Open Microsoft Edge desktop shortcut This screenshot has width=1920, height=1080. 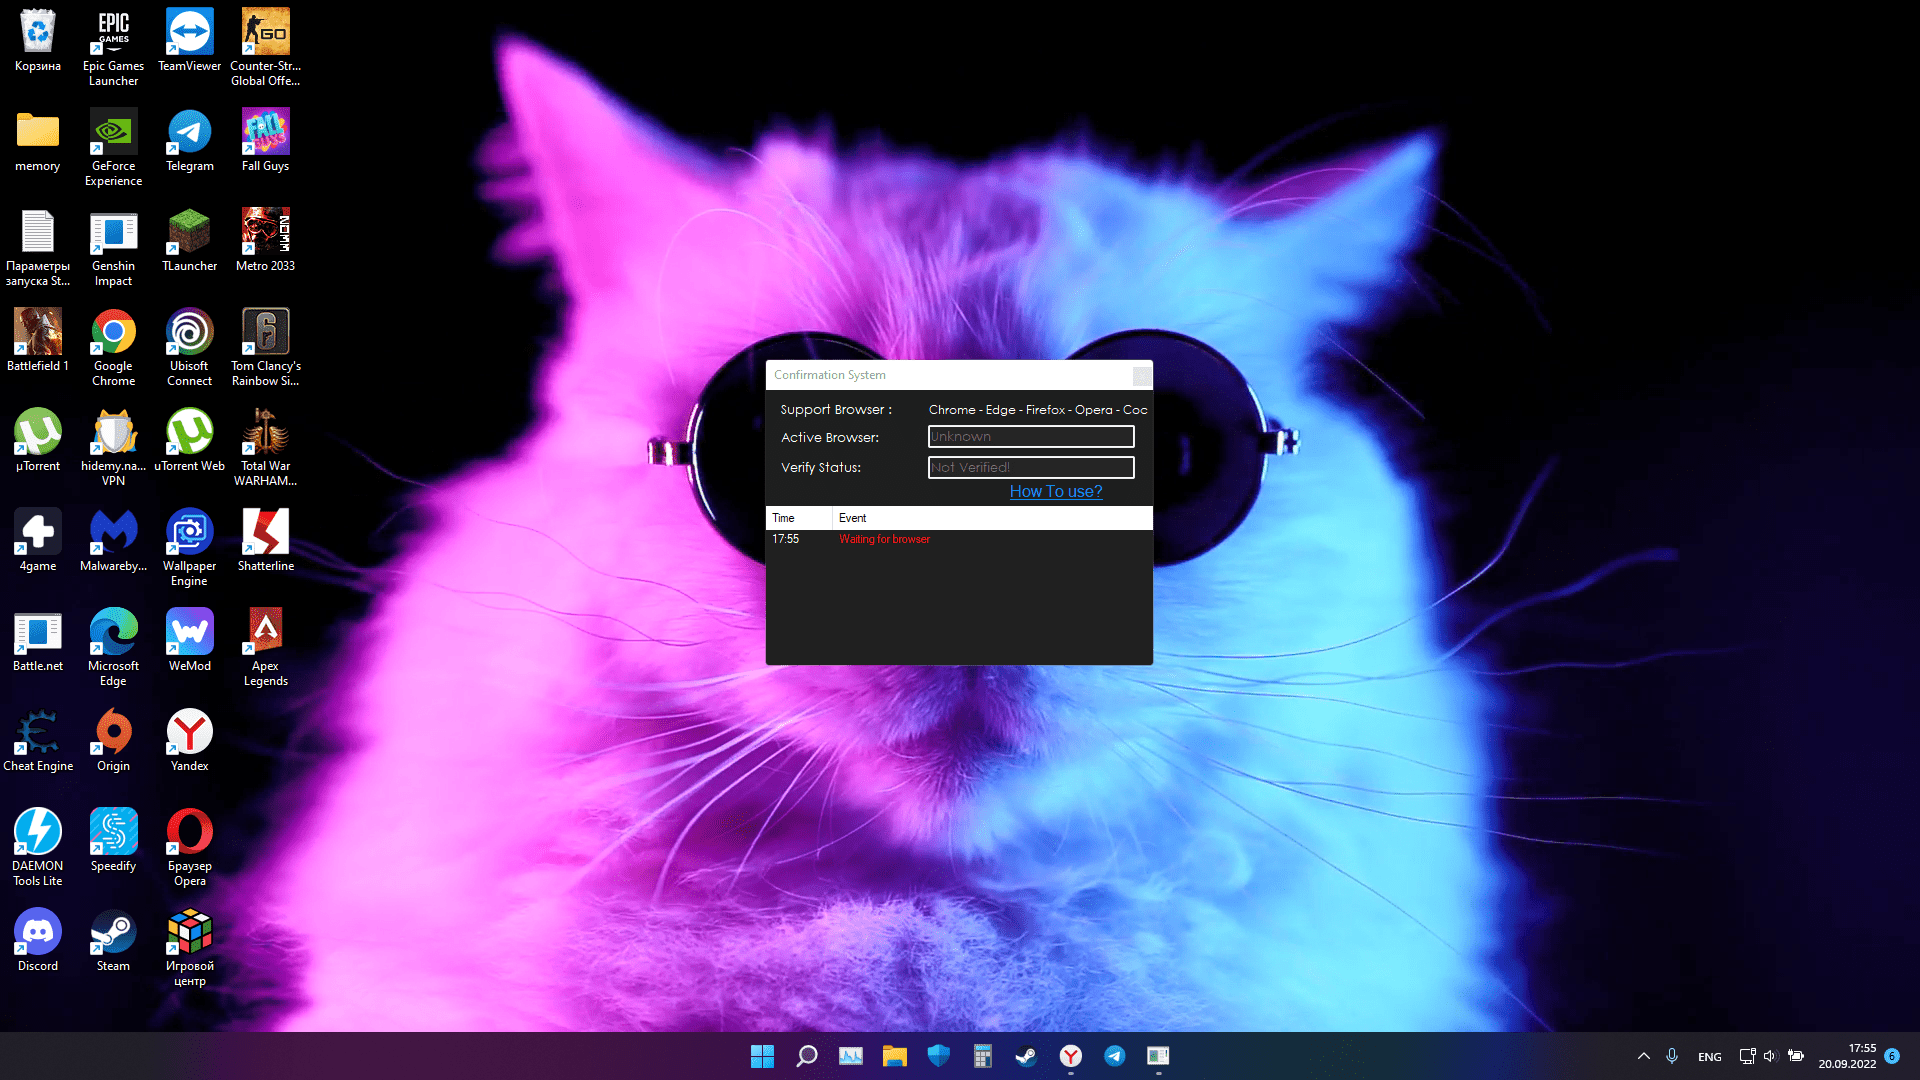coord(113,648)
